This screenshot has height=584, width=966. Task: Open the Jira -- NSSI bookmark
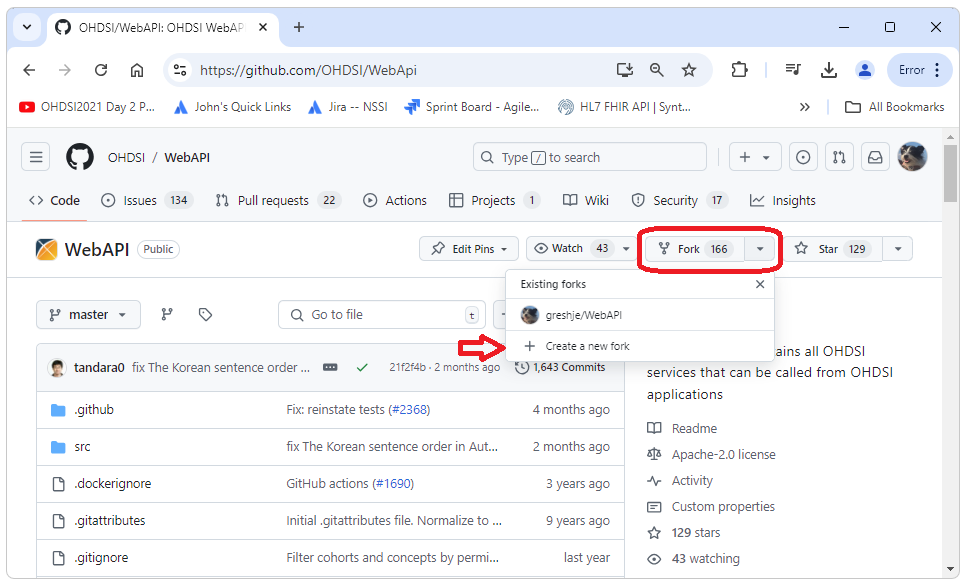point(348,107)
